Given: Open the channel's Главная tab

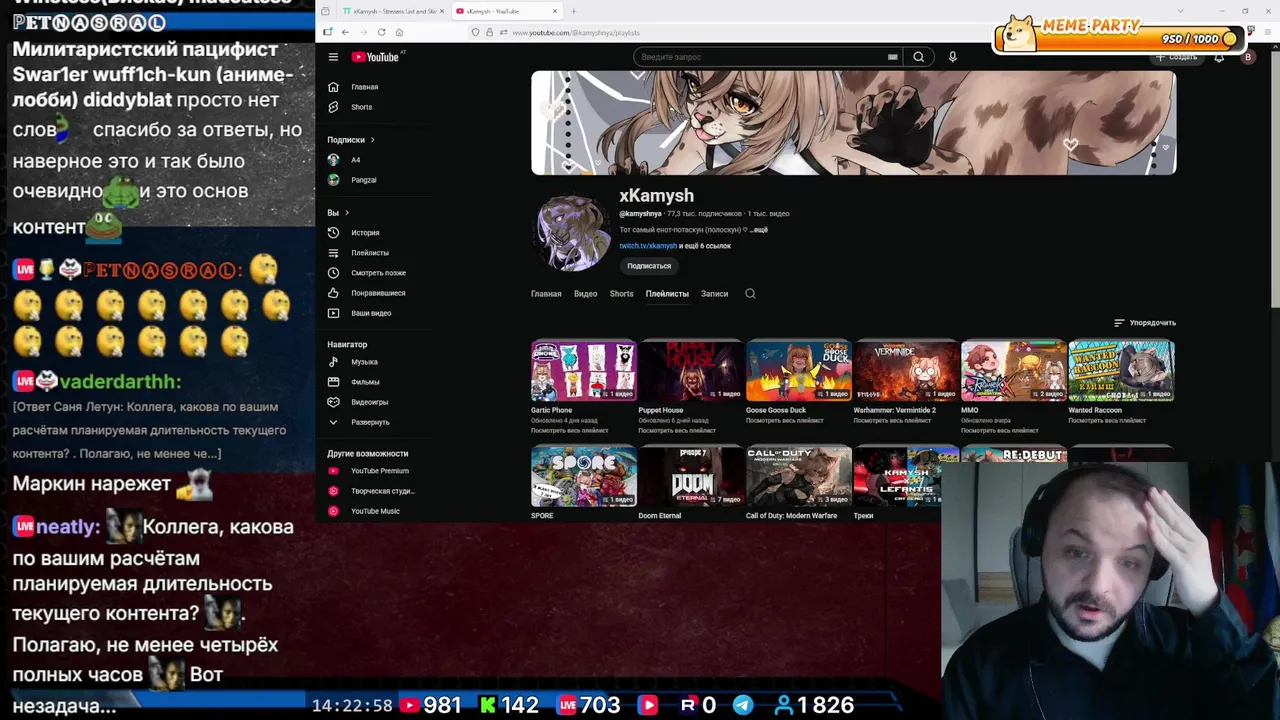Looking at the screenshot, I should (546, 294).
